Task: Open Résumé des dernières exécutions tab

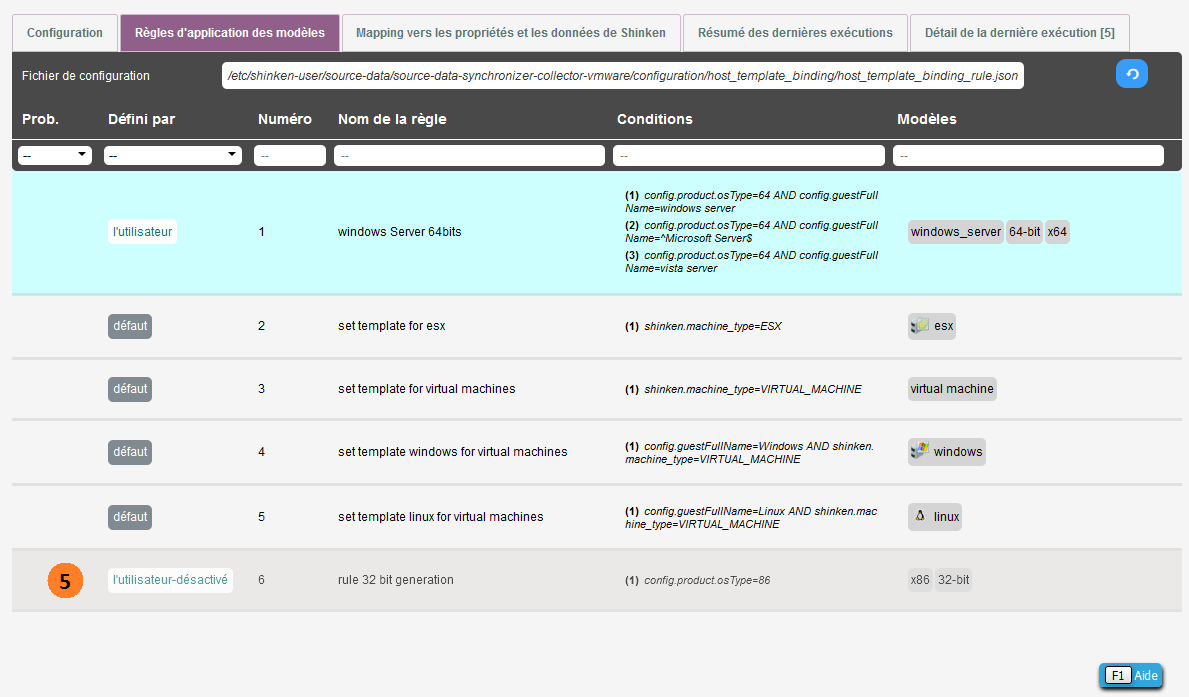Action: point(795,33)
